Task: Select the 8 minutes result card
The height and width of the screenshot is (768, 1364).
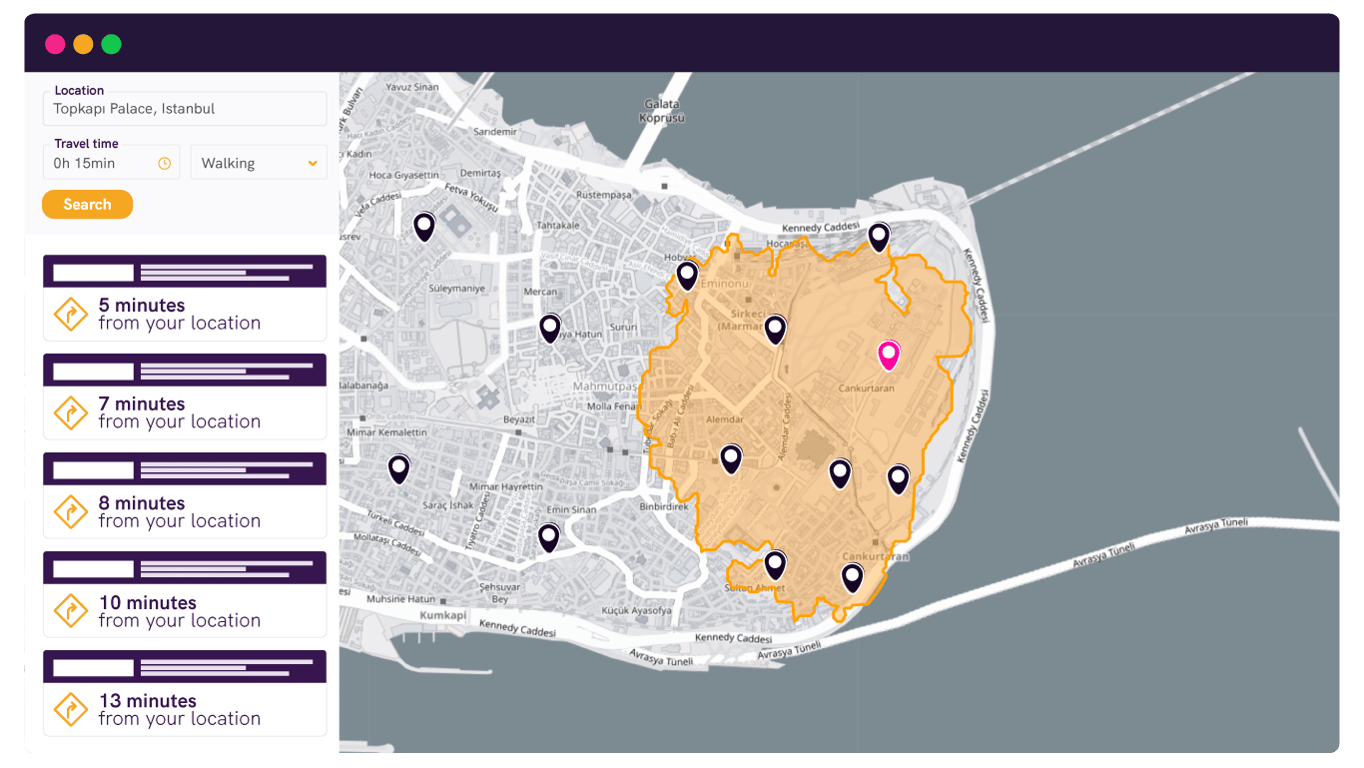Action: (x=185, y=496)
